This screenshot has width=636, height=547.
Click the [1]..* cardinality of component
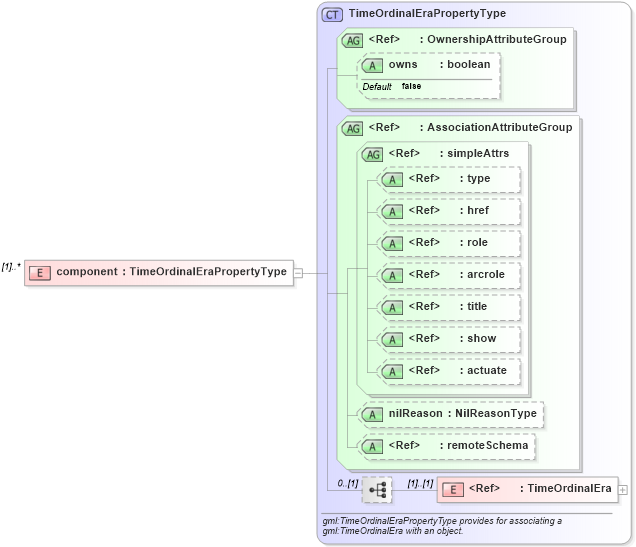click(11, 267)
